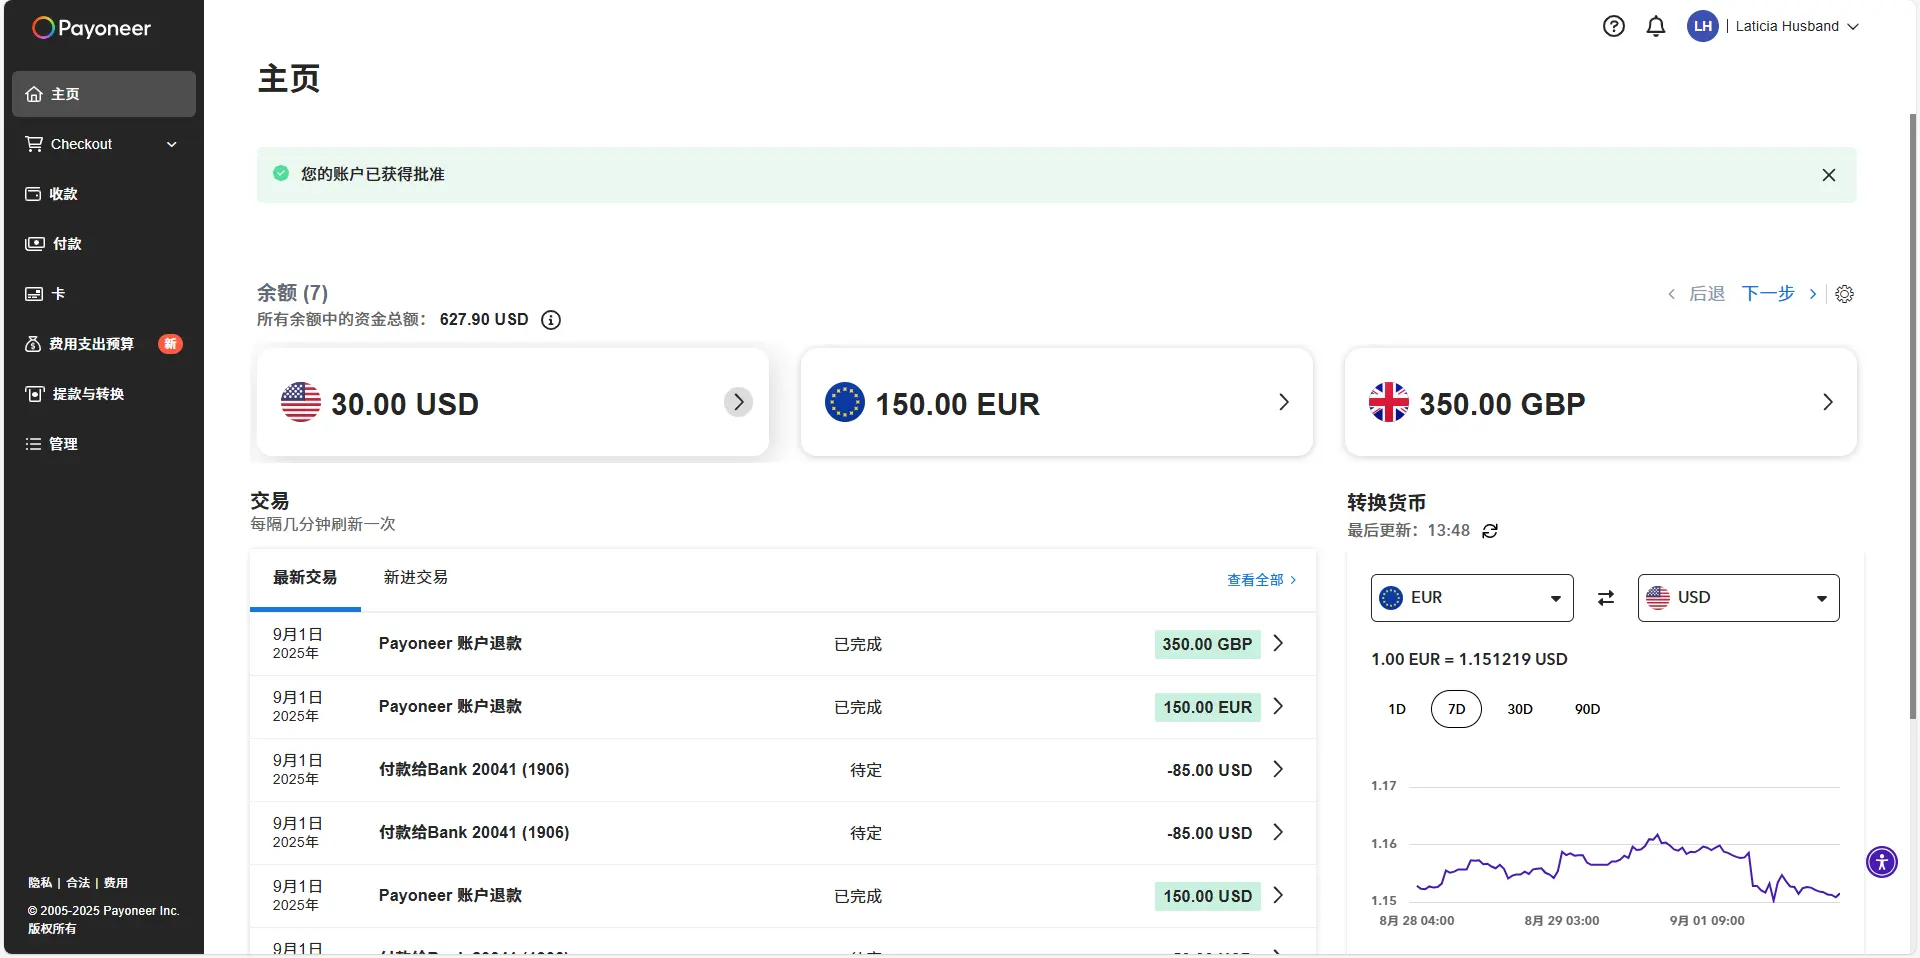This screenshot has height=958, width=1920.
Task: Open 卡 in the sidebar
Action: 104,294
